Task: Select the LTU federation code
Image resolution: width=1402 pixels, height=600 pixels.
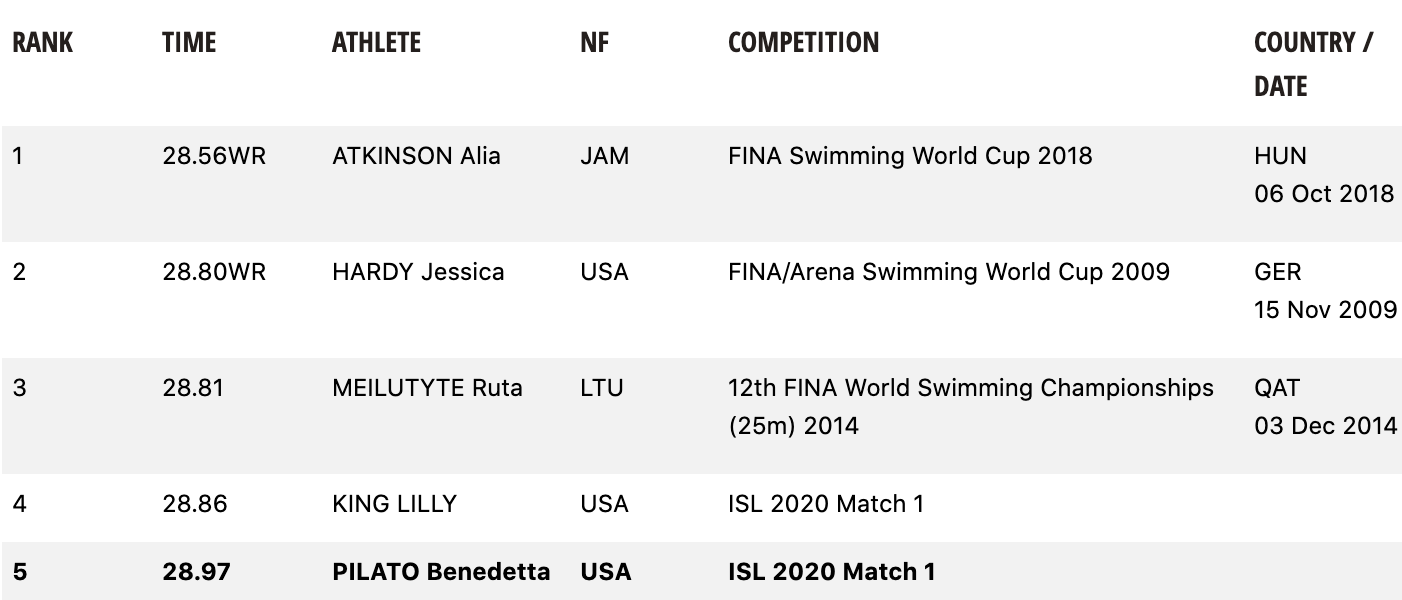Action: 602,388
